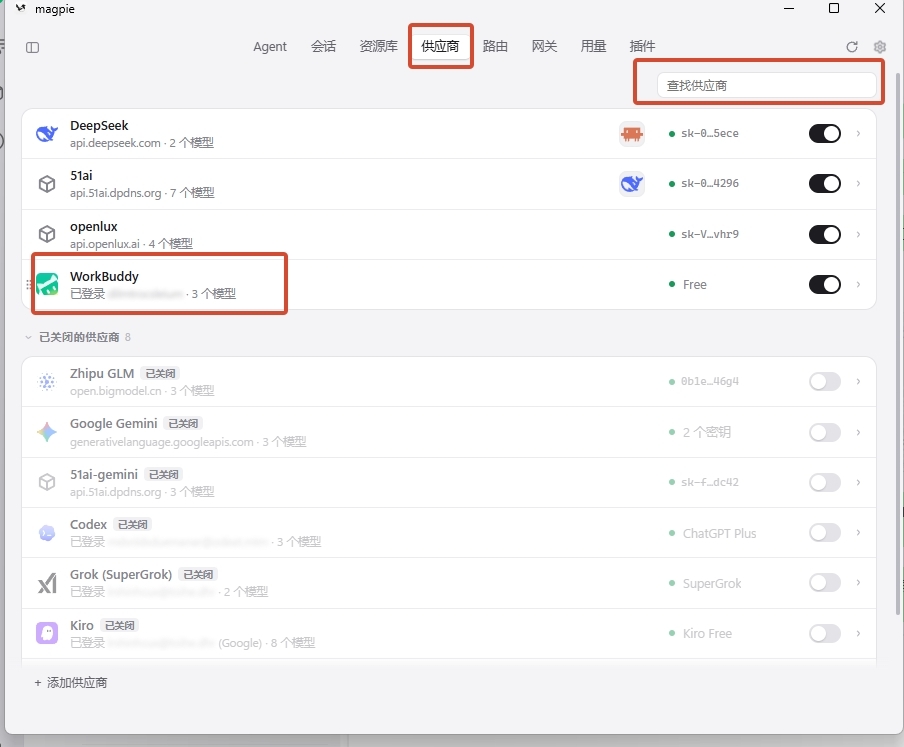The width and height of the screenshot is (904, 747).
Task: Switch to the Agent tab
Action: point(270,47)
